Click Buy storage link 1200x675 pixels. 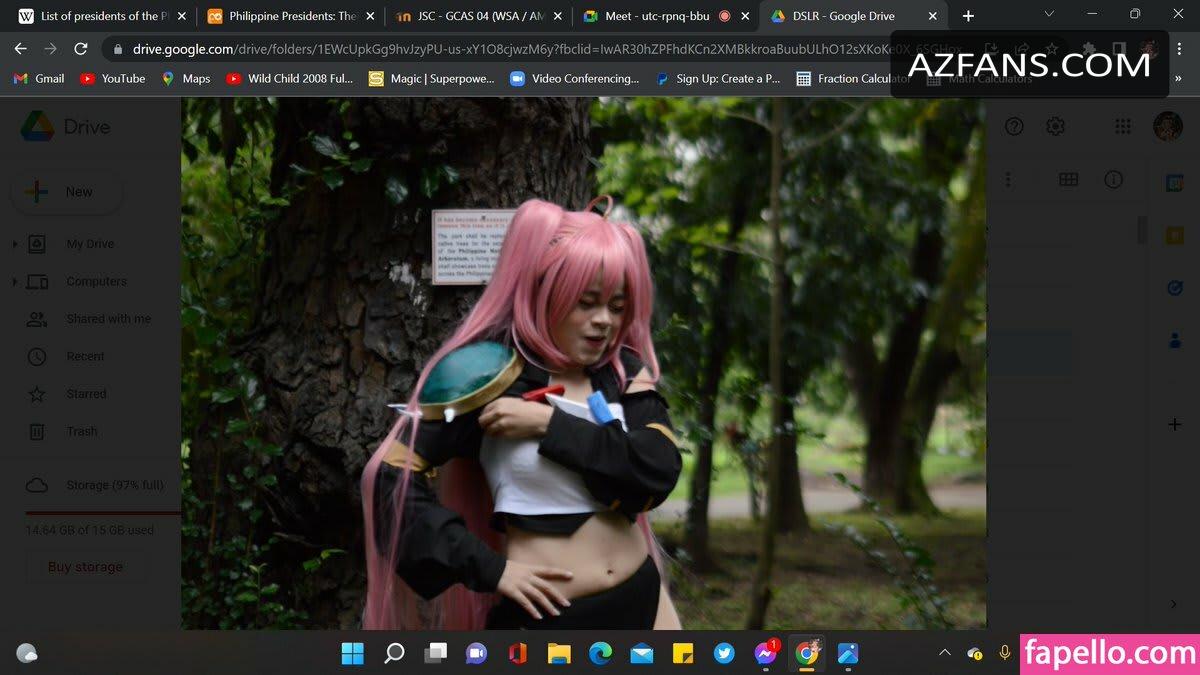(85, 567)
